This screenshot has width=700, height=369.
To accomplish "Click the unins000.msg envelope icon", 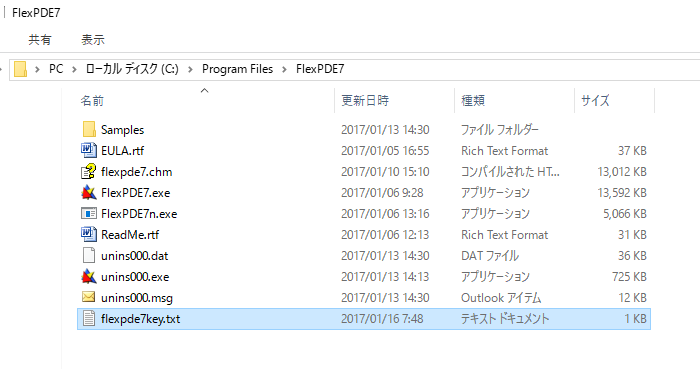I will (x=89, y=297).
